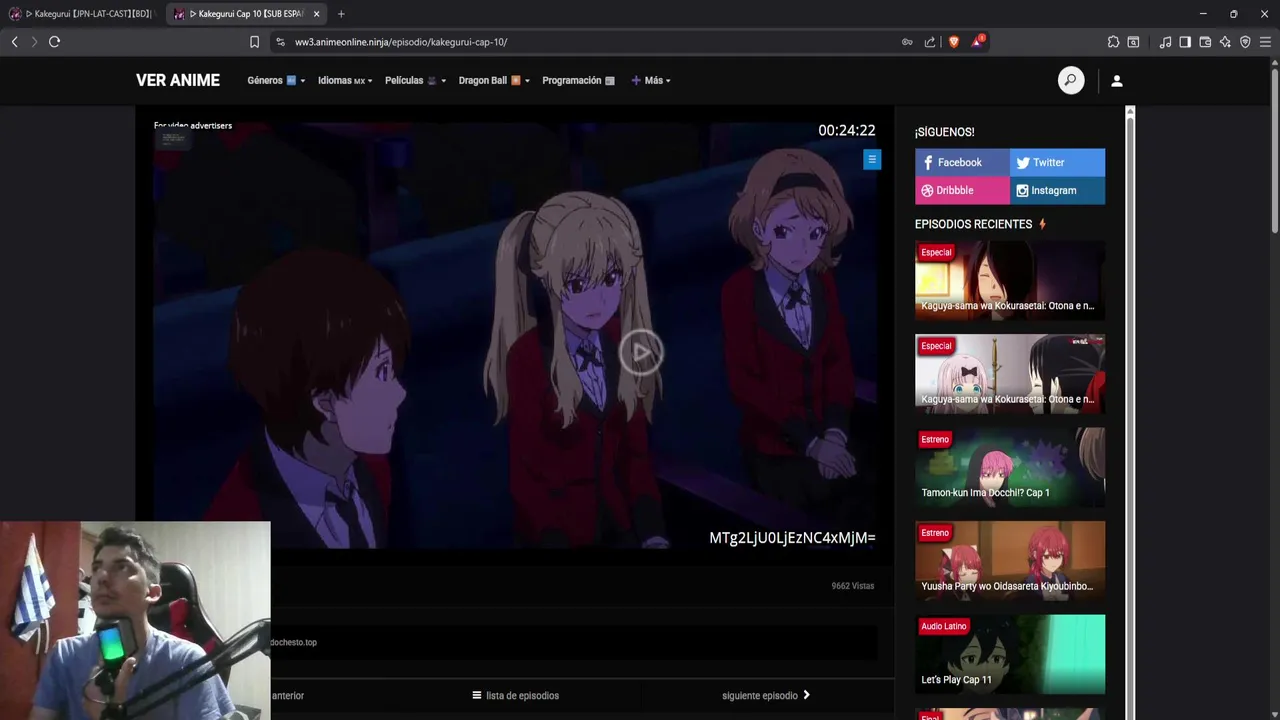This screenshot has width=1280, height=720.
Task: Open Tamon-kun Ima Docchi!? Cap 1 thumbnail
Action: pyautogui.click(x=1010, y=467)
